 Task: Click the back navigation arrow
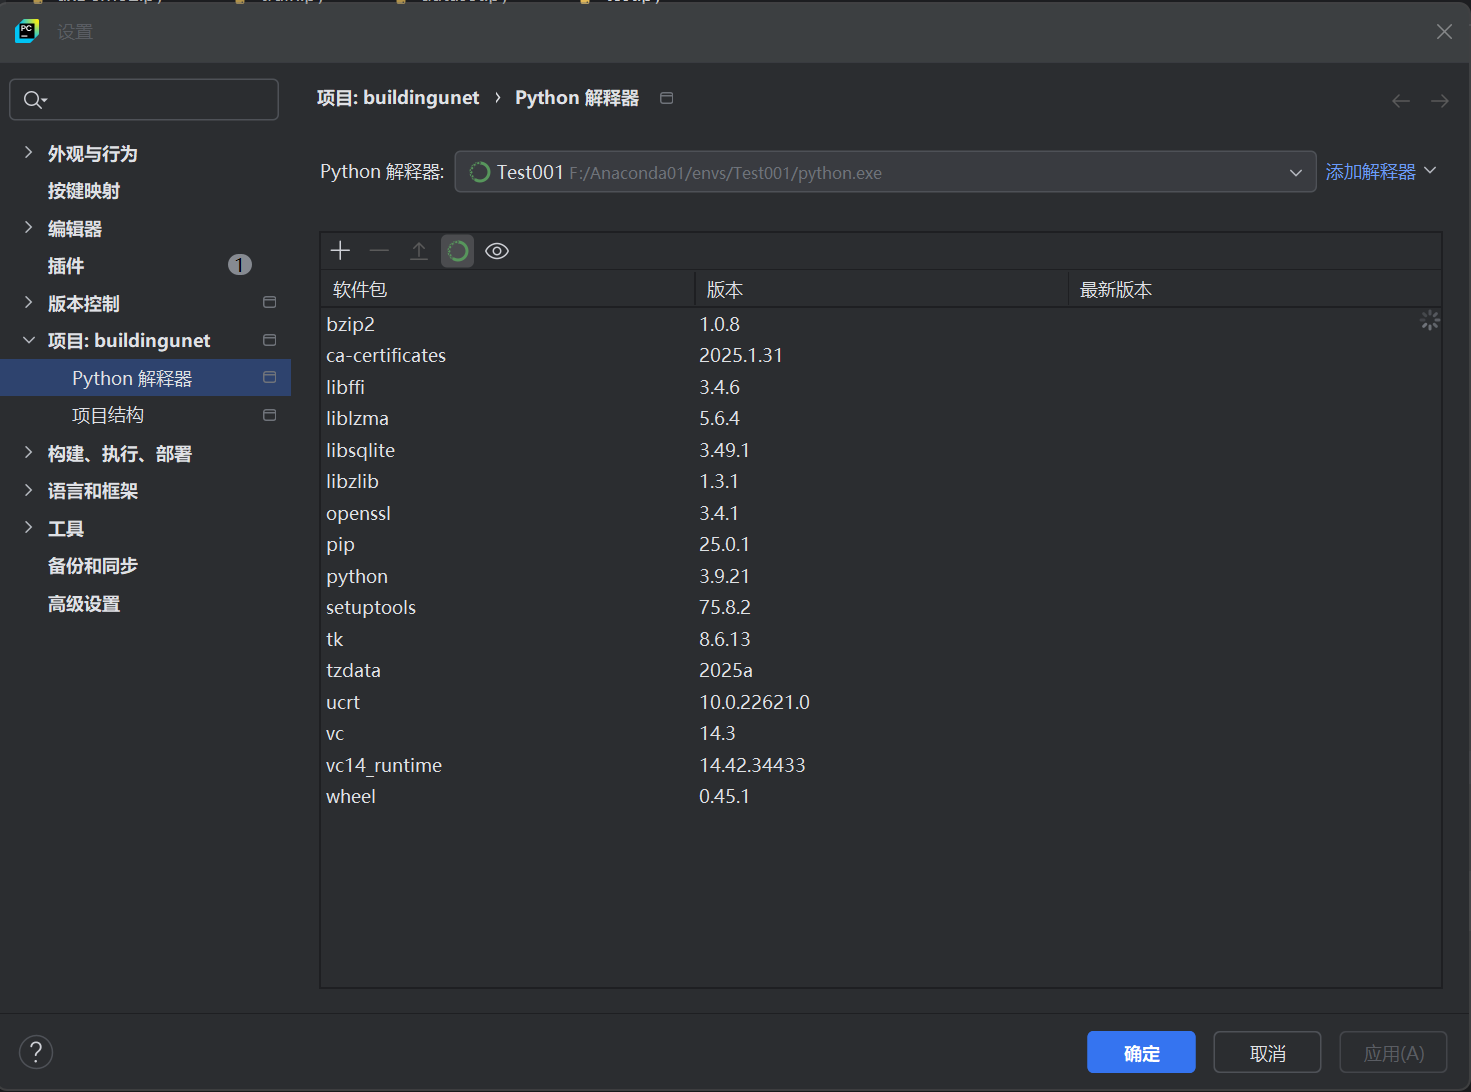tap(1401, 100)
